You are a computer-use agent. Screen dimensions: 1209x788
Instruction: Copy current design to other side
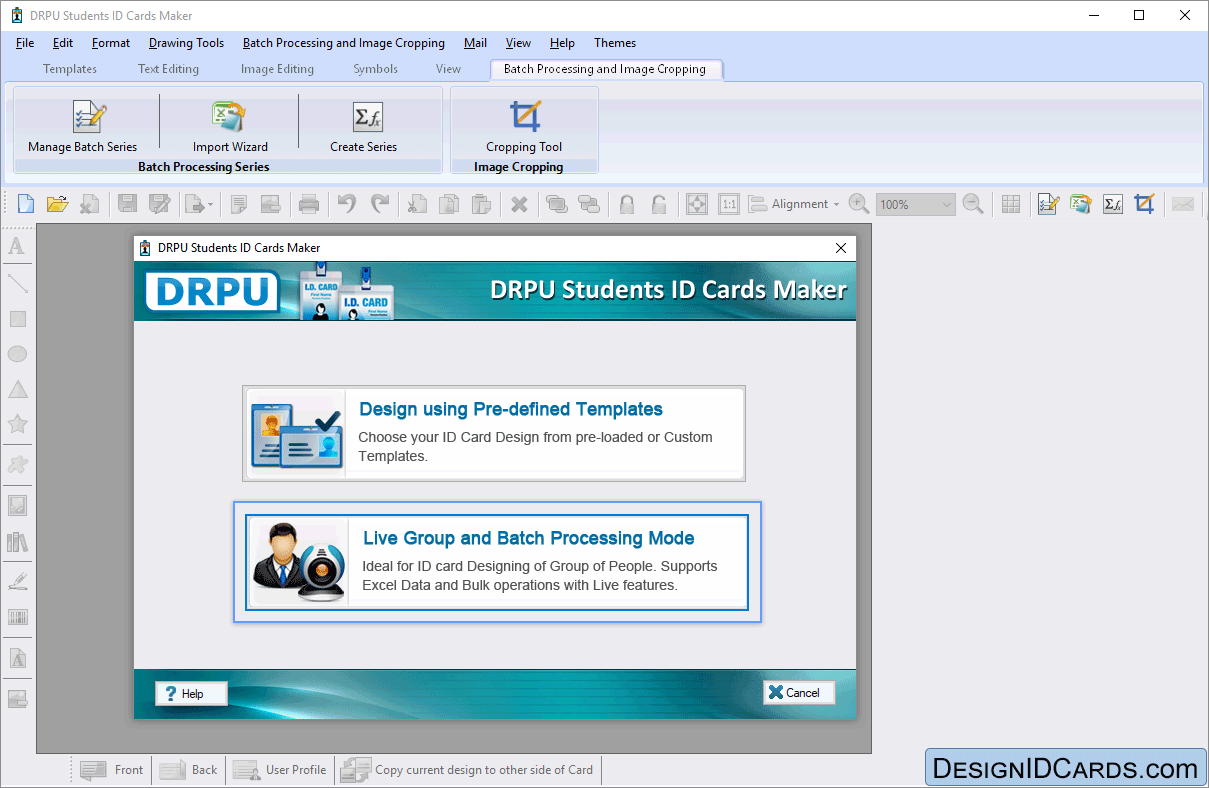coord(468,770)
